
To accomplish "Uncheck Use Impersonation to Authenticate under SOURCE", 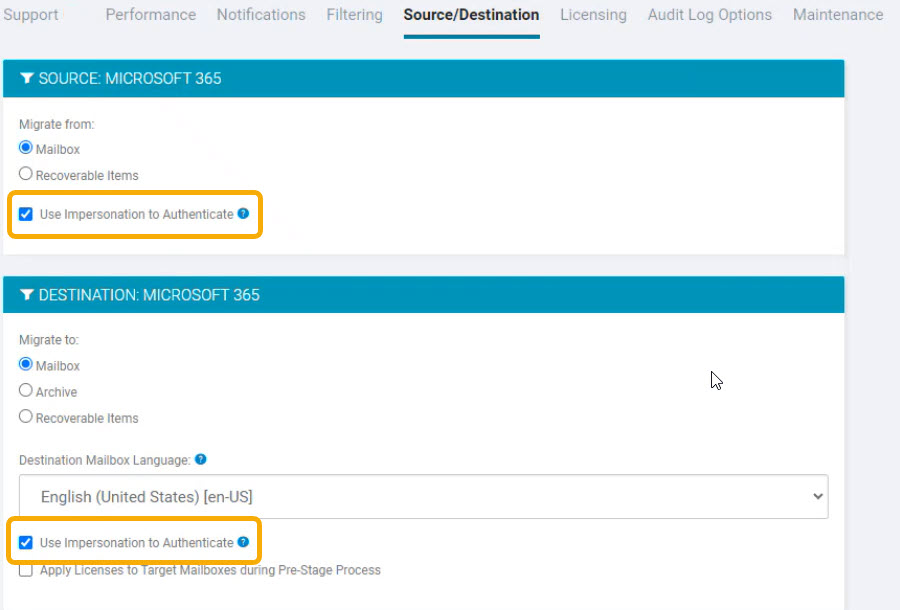I will 25,213.
